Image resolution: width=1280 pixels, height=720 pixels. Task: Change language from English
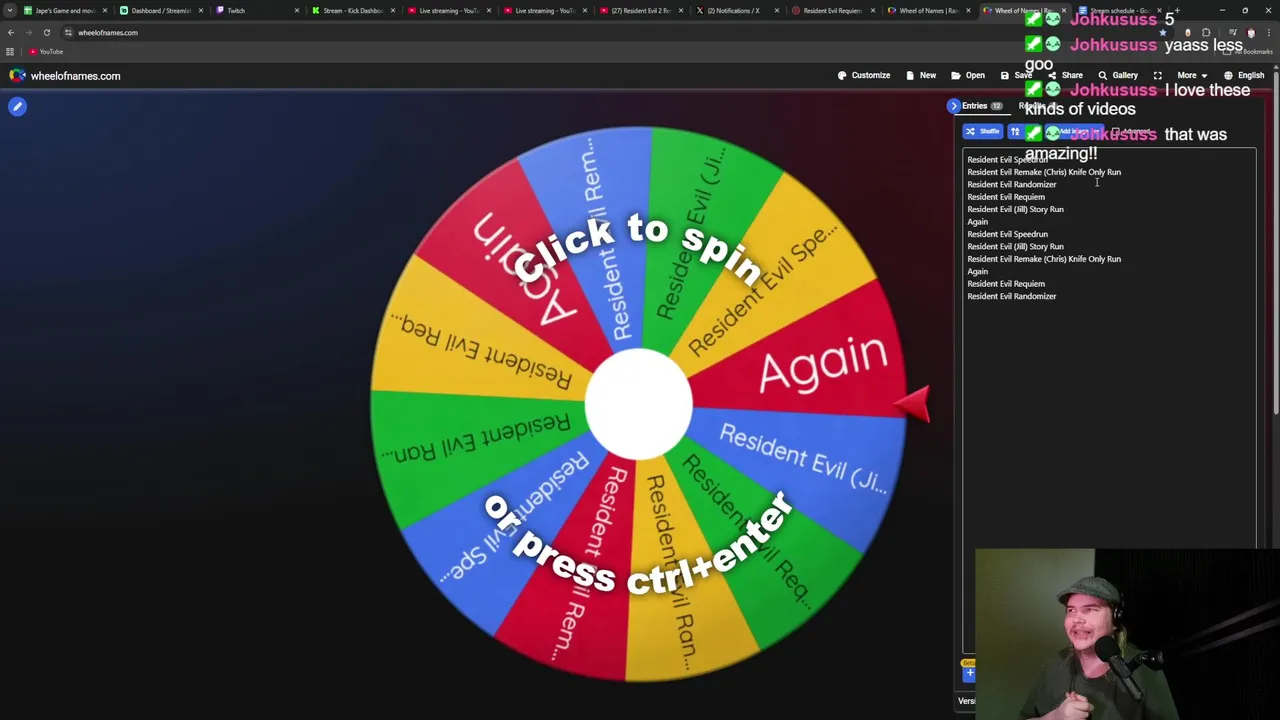click(x=1244, y=75)
